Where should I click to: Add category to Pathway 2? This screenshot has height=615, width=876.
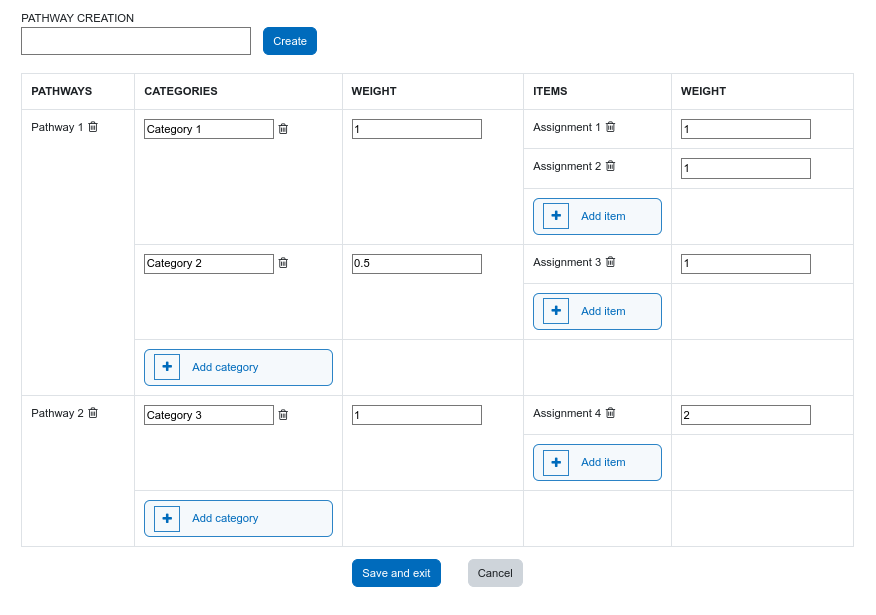(x=239, y=518)
